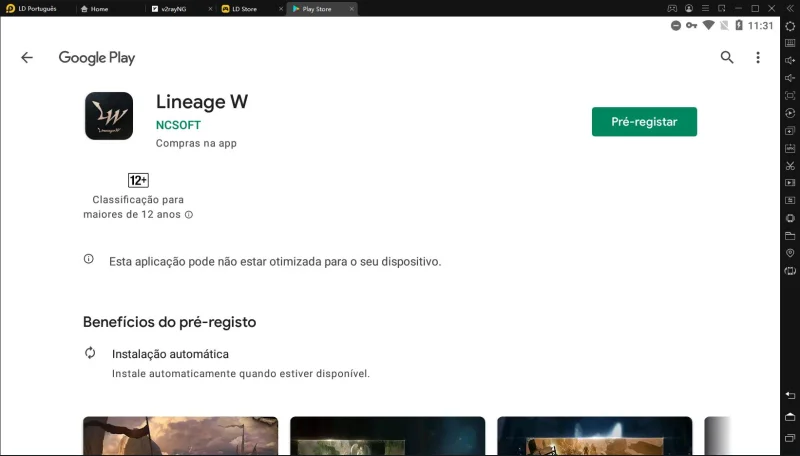The height and width of the screenshot is (456, 800).
Task: Click the battery charging status icon
Action: [739, 25]
